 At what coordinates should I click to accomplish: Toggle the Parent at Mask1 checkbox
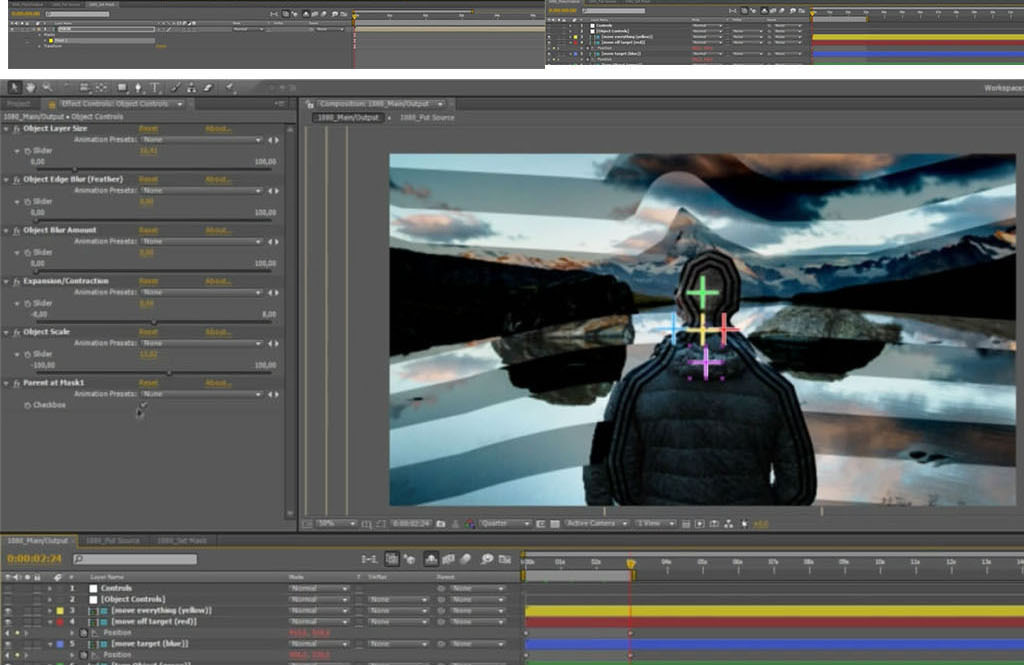[142, 405]
